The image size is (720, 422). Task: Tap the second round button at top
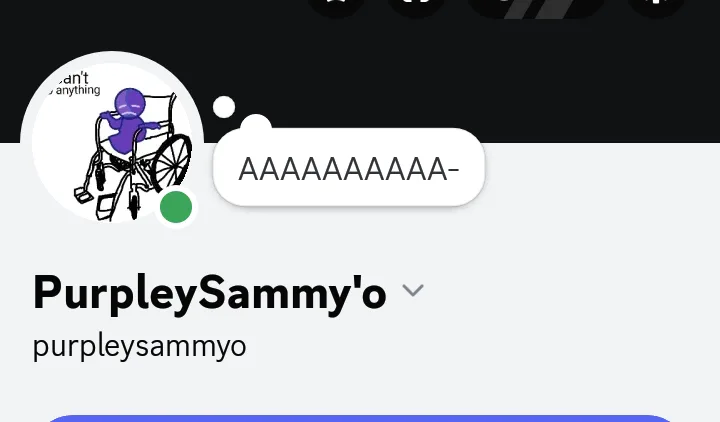point(416,6)
